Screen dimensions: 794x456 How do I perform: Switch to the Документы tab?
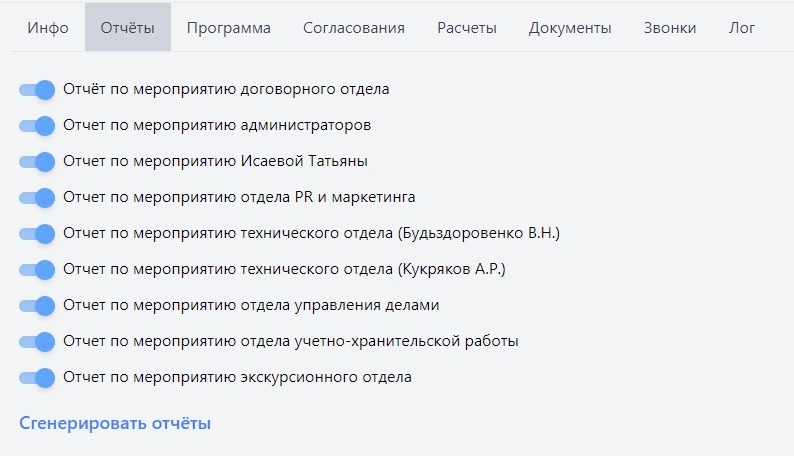click(x=570, y=28)
